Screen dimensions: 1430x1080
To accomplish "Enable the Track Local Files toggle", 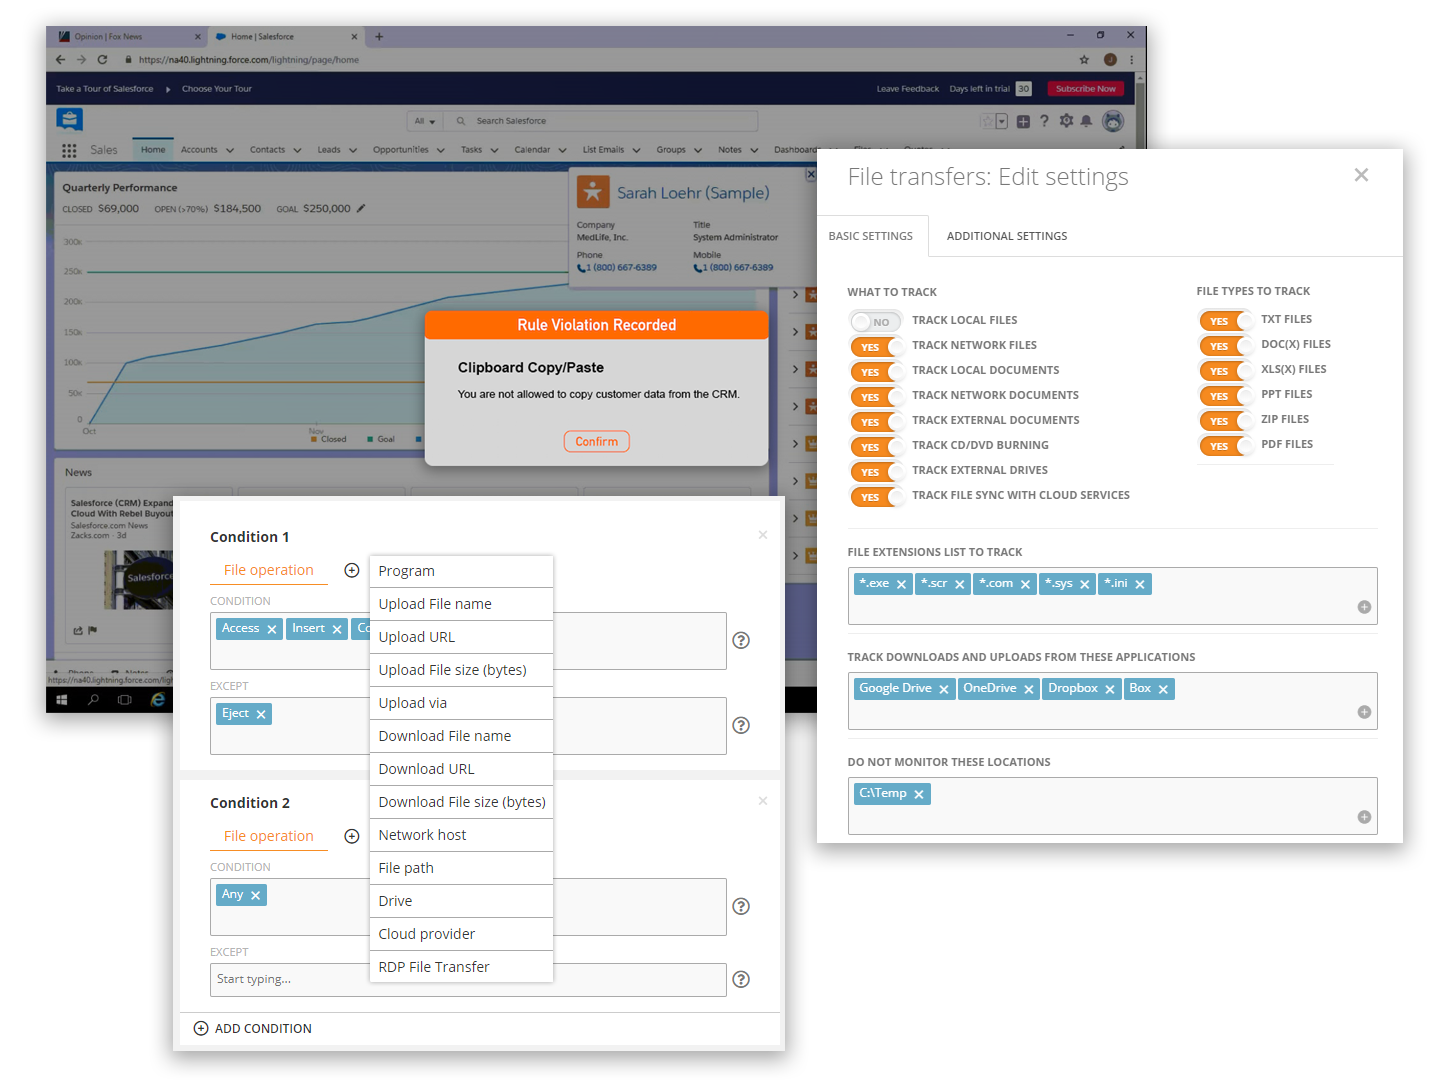I will [x=875, y=321].
